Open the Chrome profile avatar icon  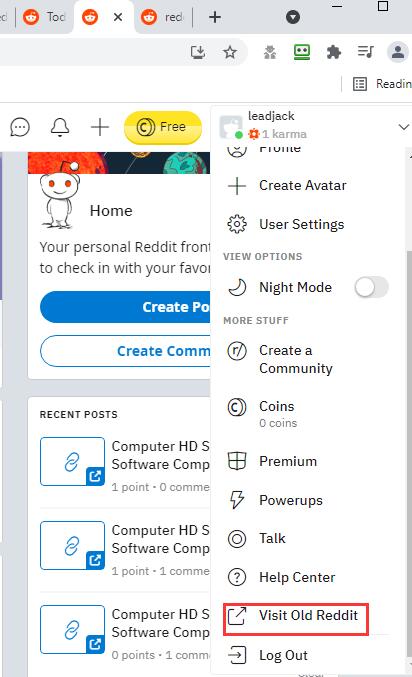click(398, 52)
